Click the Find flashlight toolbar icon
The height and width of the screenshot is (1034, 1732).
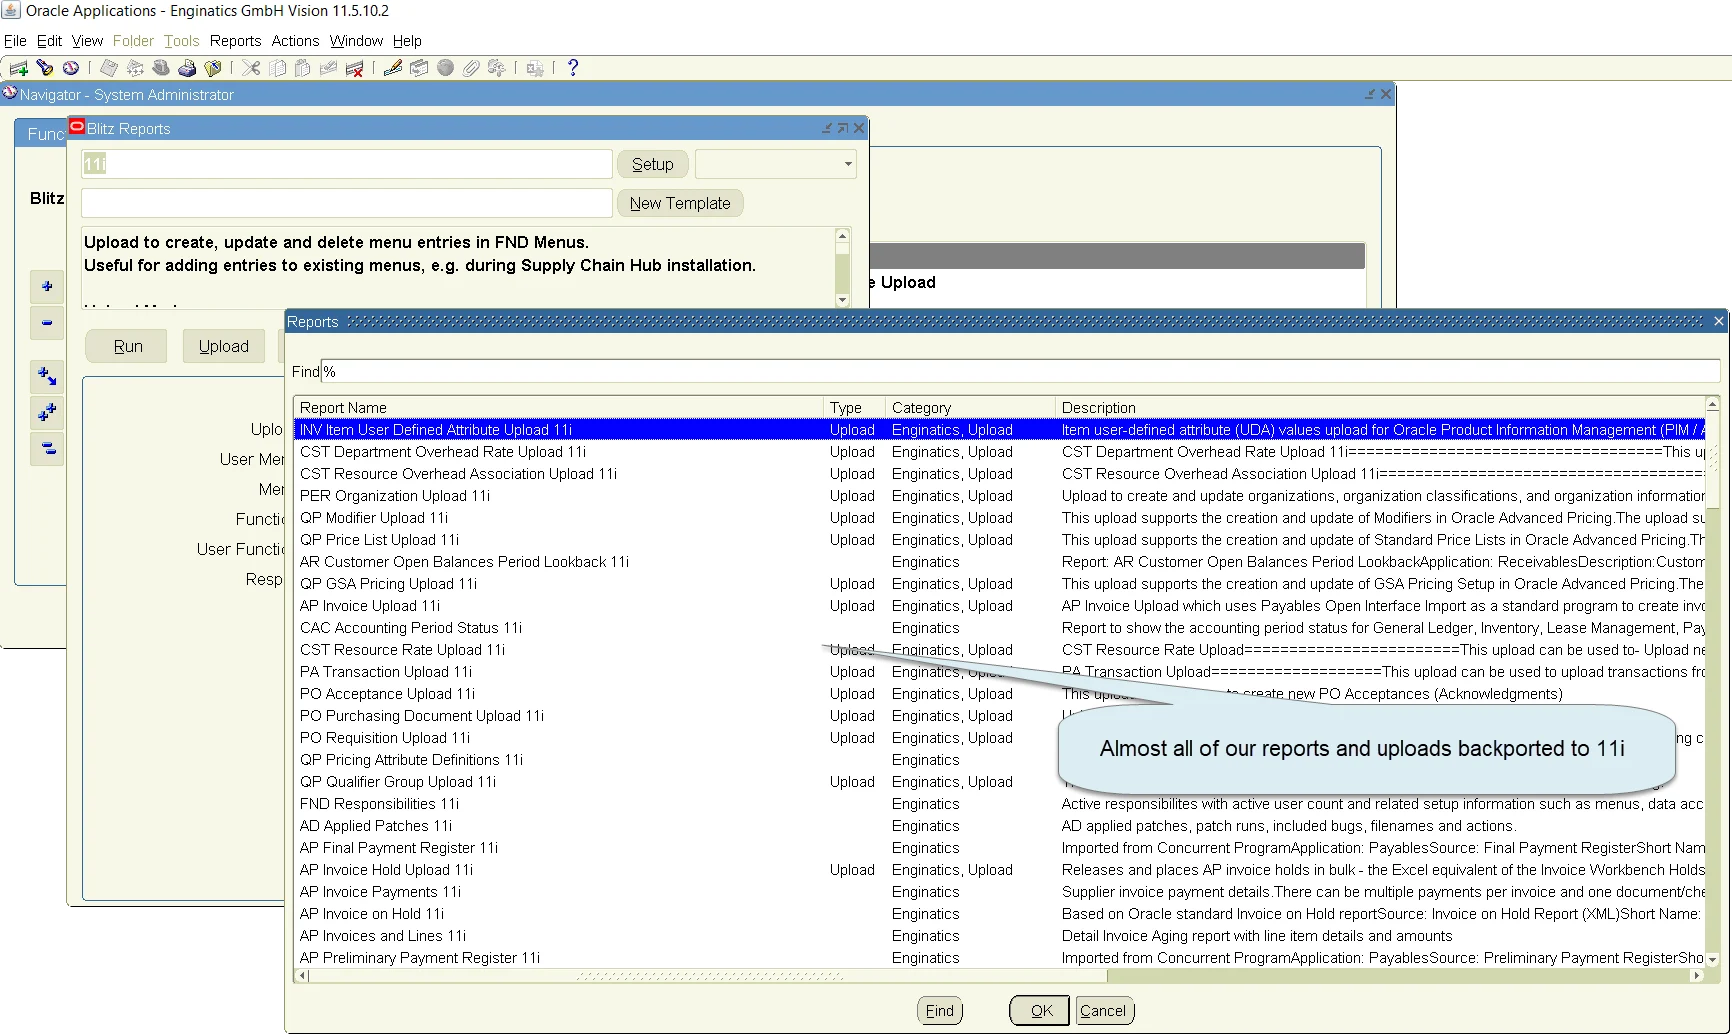coord(45,68)
